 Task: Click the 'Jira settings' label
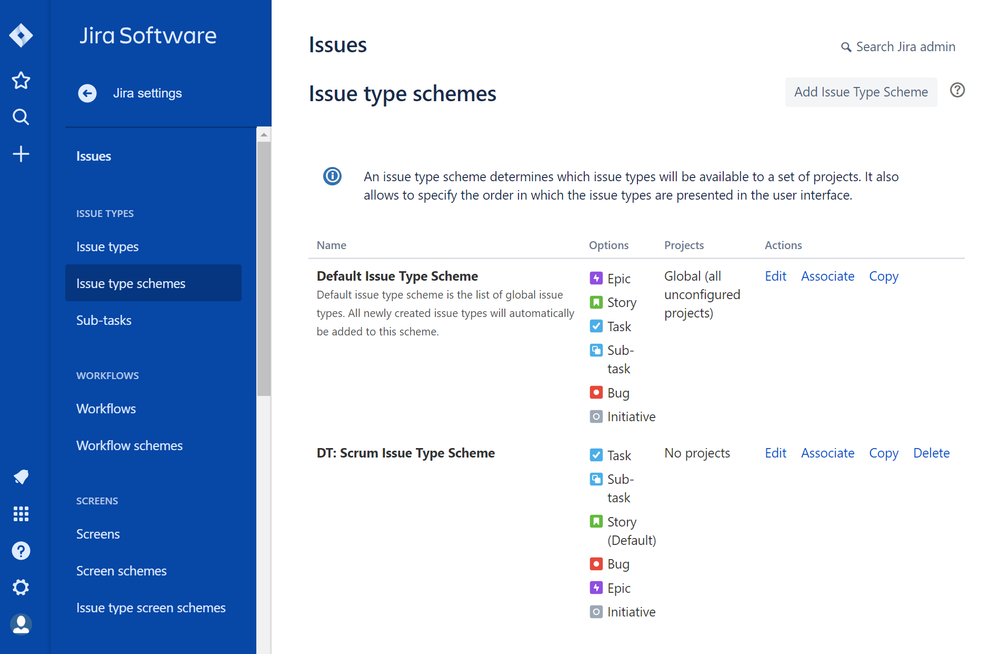[147, 93]
